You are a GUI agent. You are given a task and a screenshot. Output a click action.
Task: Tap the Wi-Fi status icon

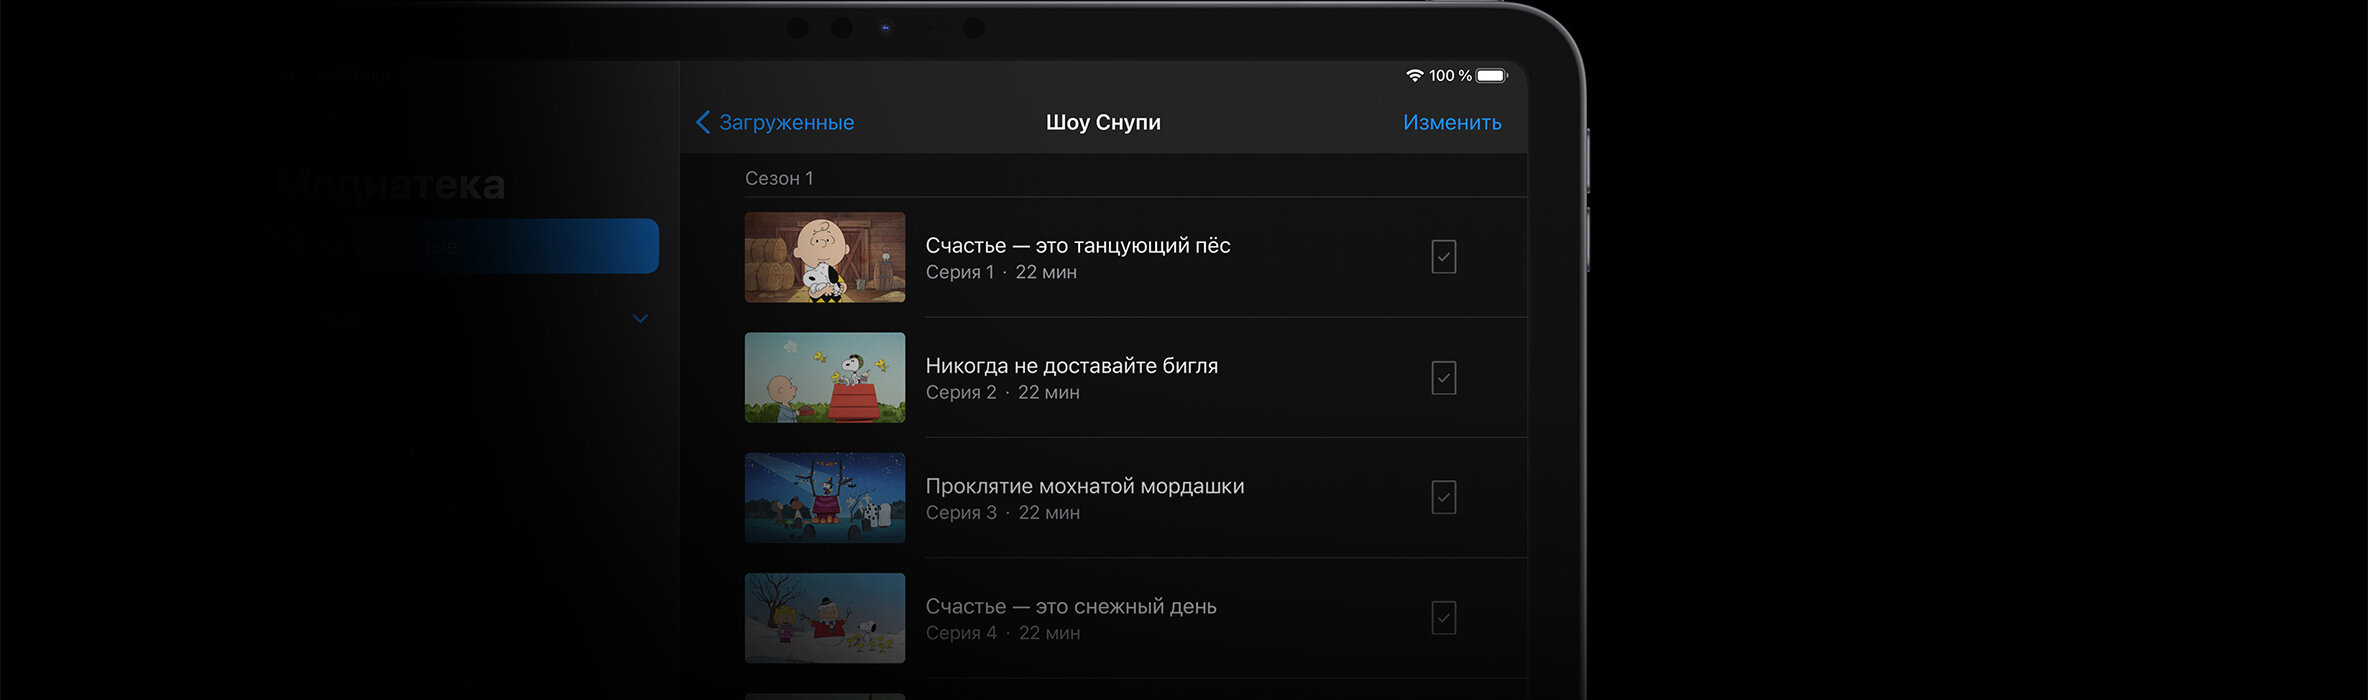coord(1414,76)
